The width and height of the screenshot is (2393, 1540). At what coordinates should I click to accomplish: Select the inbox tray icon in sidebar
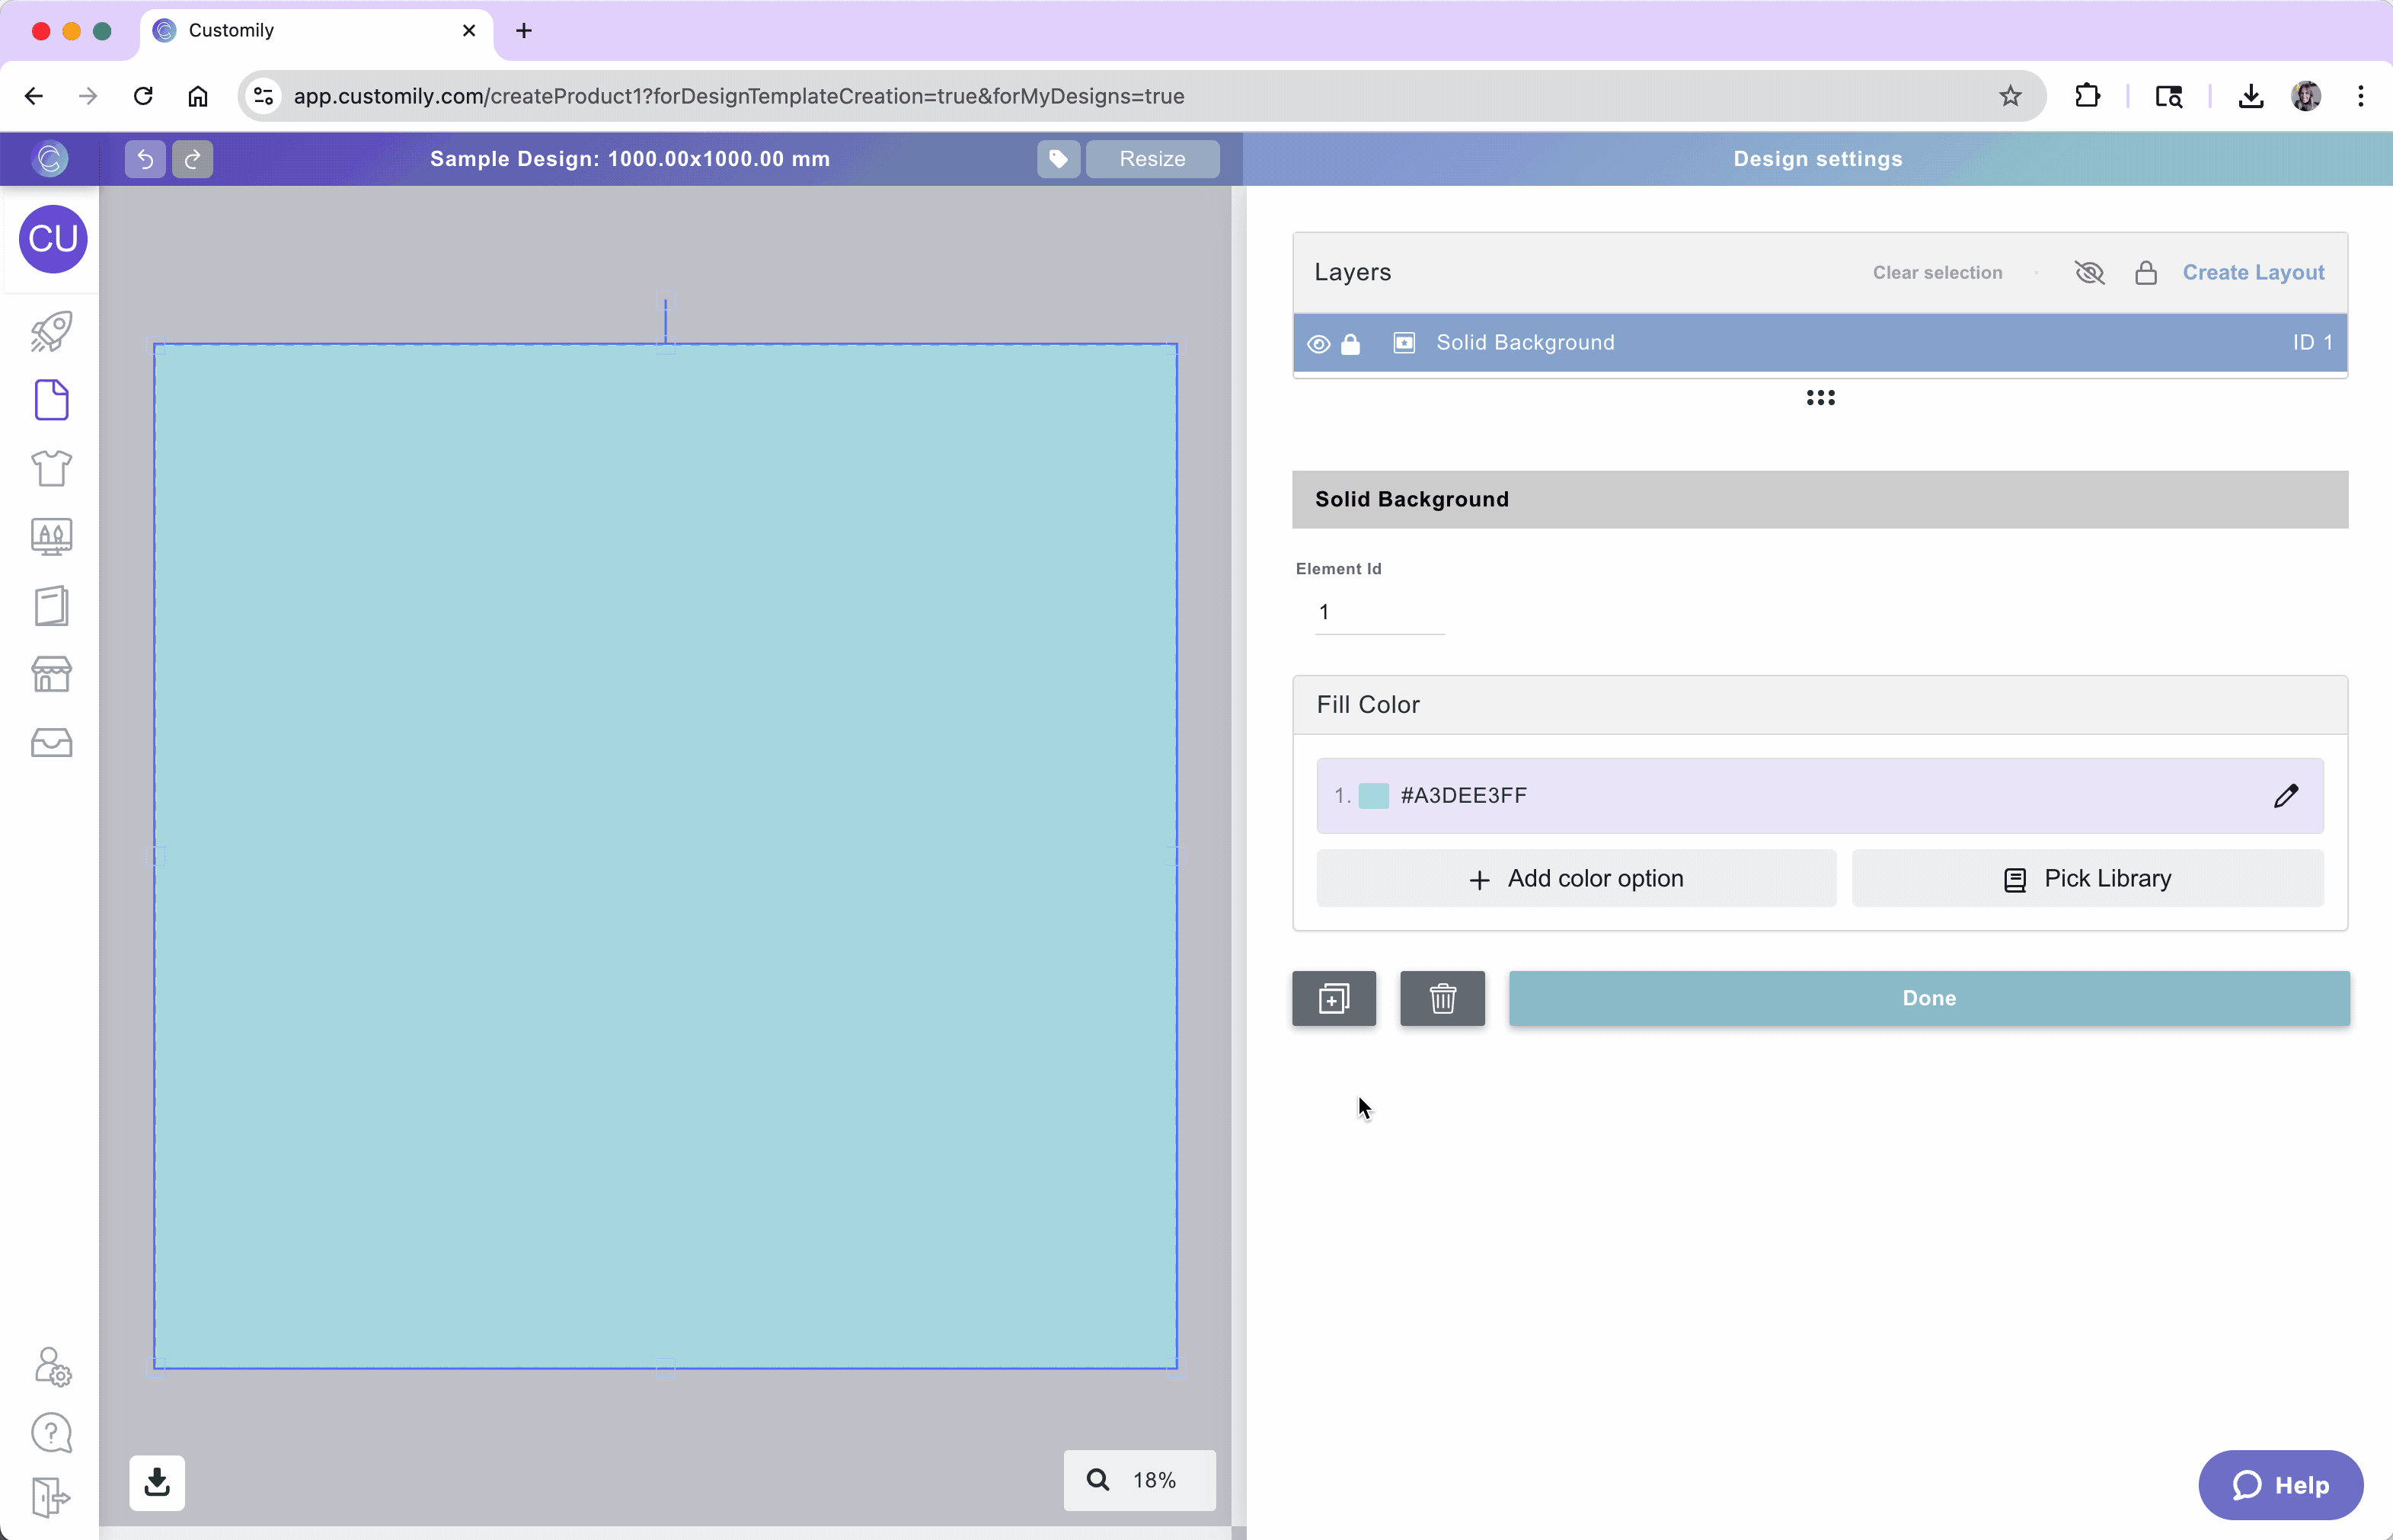point(51,743)
